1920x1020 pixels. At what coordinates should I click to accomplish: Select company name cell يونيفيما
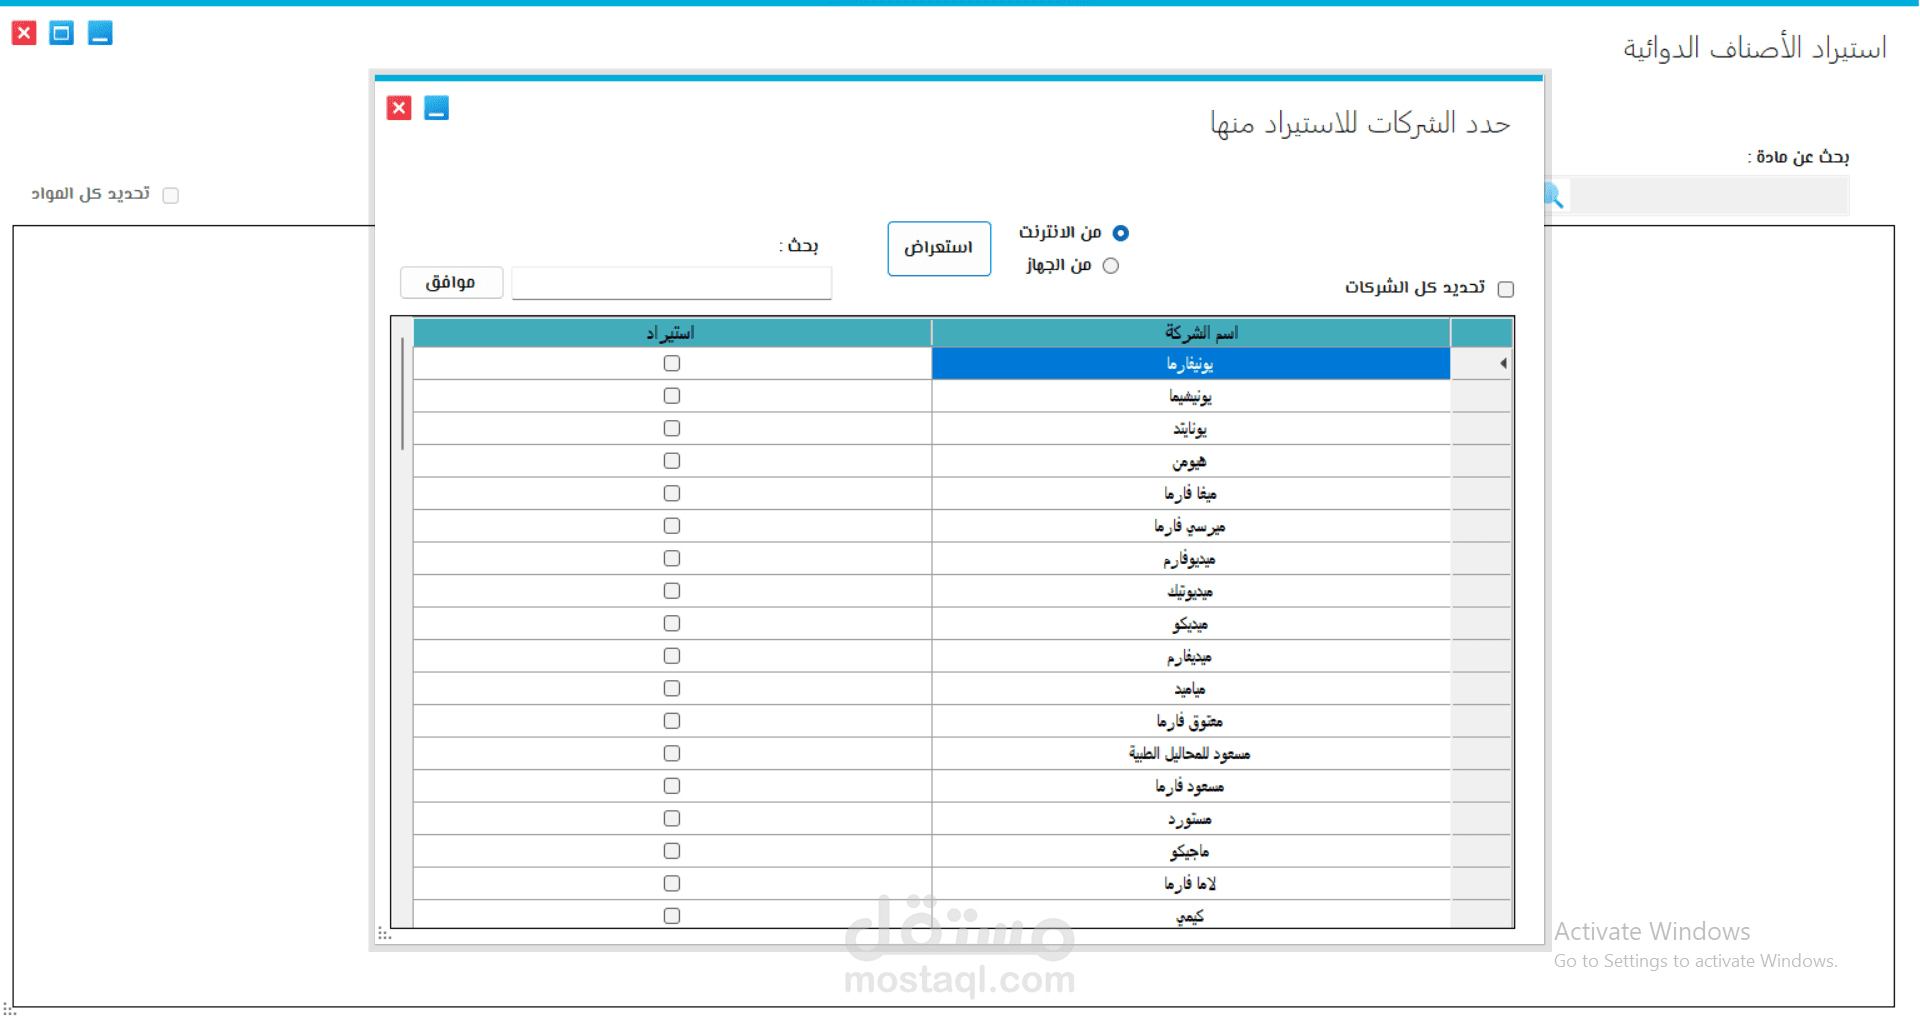(x=1191, y=396)
